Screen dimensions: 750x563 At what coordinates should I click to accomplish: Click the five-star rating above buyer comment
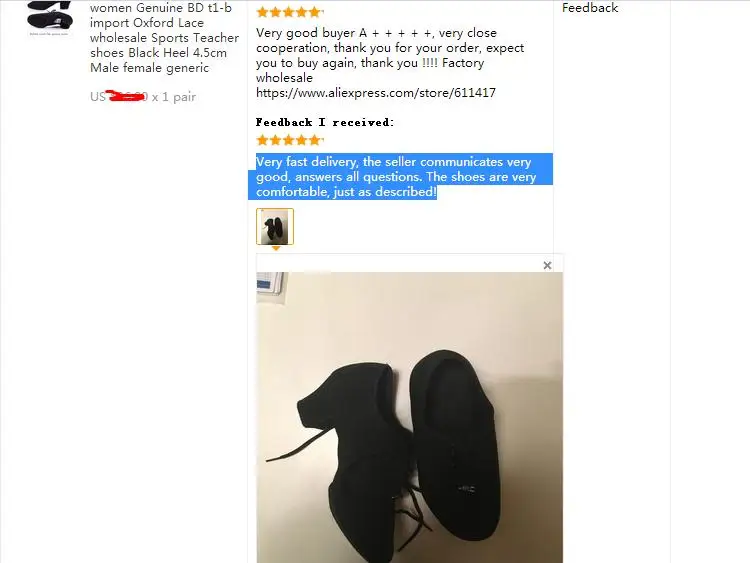(x=290, y=12)
